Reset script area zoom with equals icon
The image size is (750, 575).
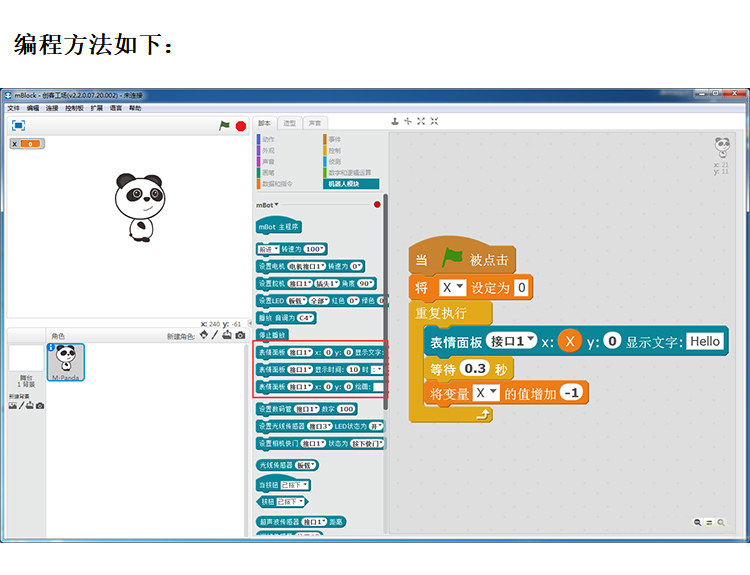709,522
